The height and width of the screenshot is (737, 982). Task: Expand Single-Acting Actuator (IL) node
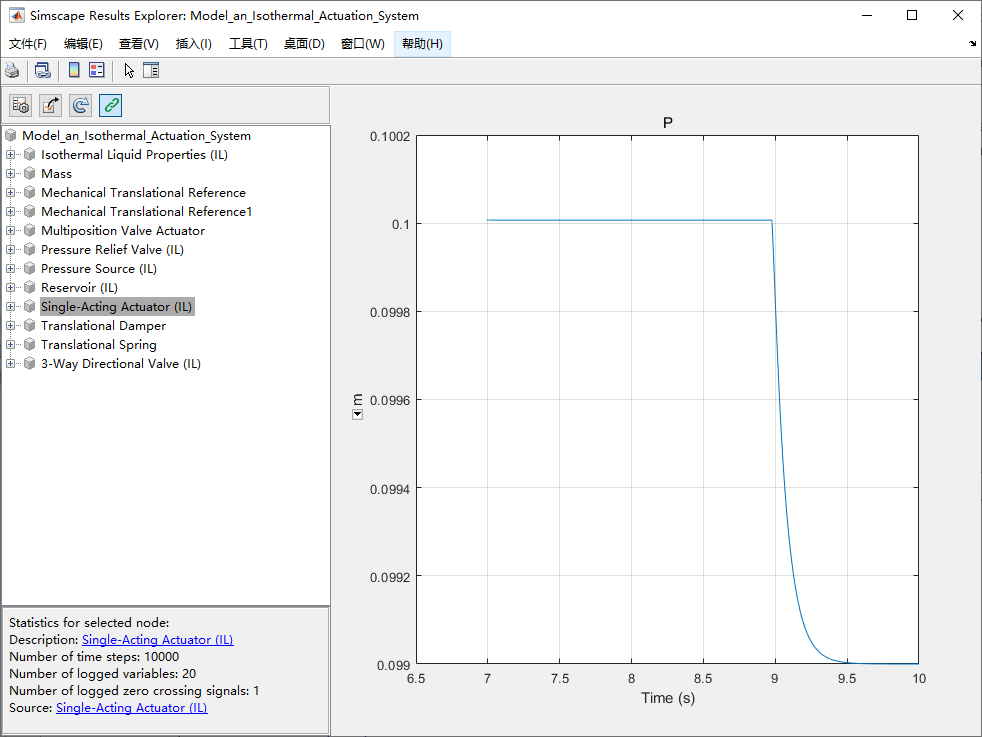tap(10, 307)
